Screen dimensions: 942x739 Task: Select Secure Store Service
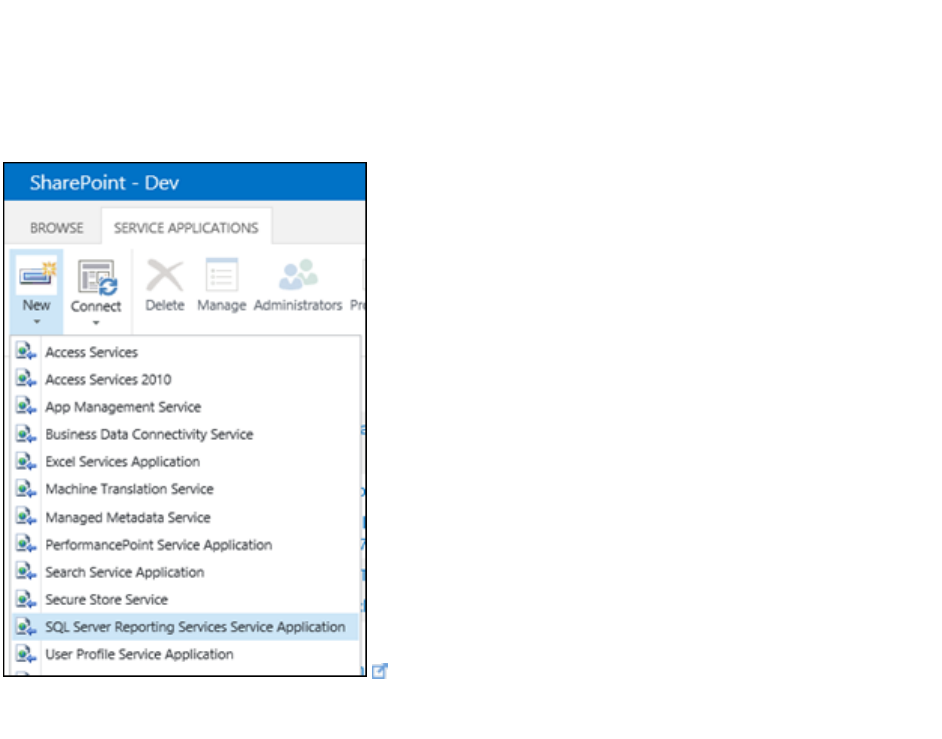tap(186, 600)
